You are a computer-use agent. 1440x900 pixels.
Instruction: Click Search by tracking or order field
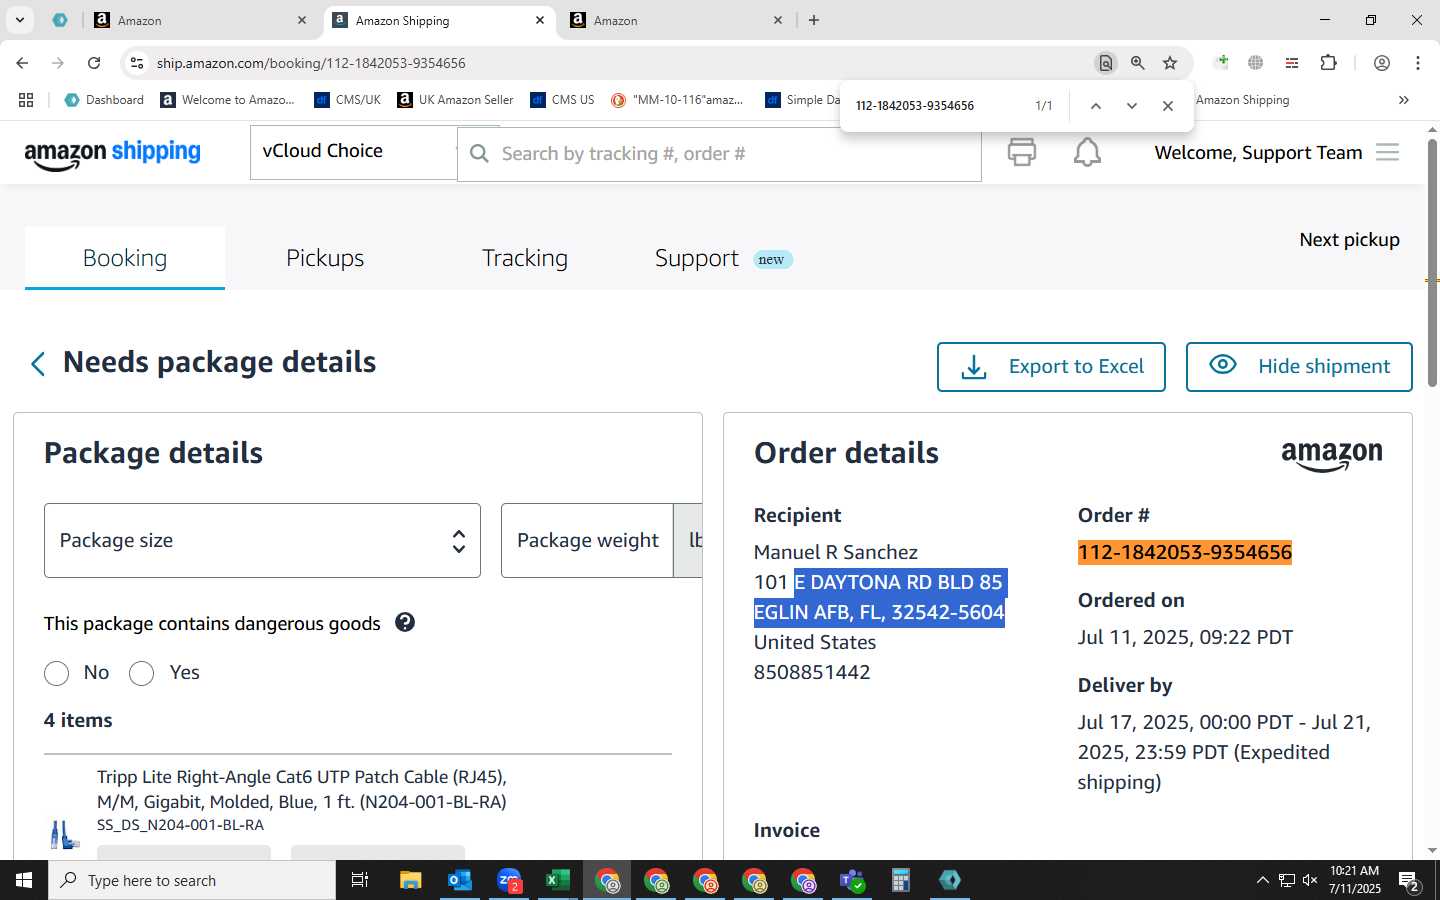point(720,154)
